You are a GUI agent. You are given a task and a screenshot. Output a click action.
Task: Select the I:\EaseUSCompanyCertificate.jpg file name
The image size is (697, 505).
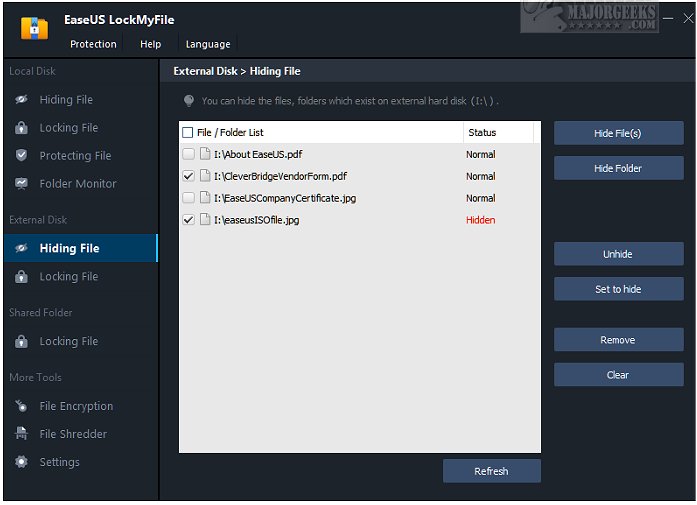[285, 198]
